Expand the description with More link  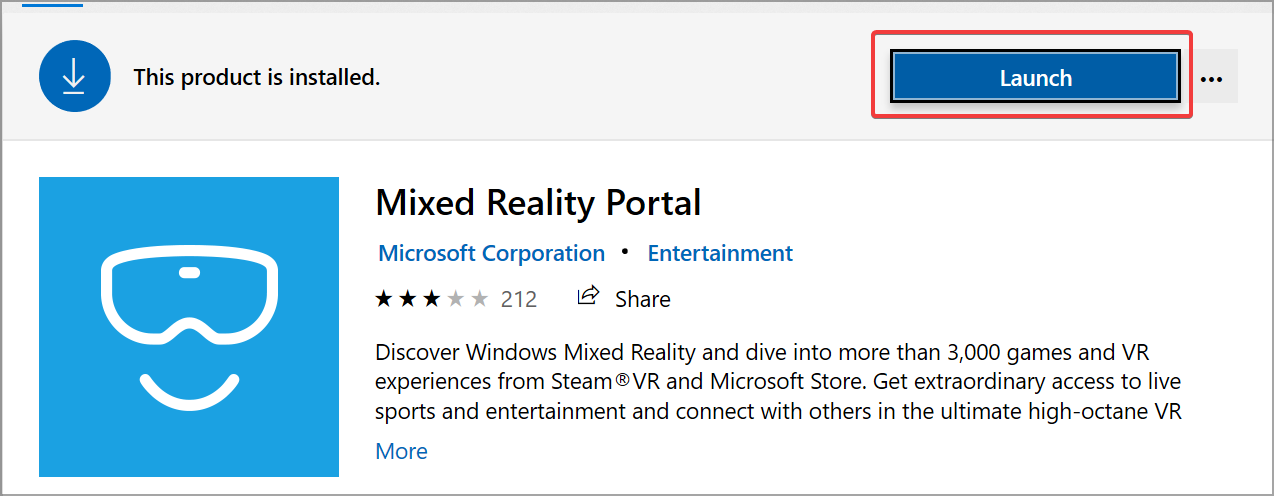point(402,451)
